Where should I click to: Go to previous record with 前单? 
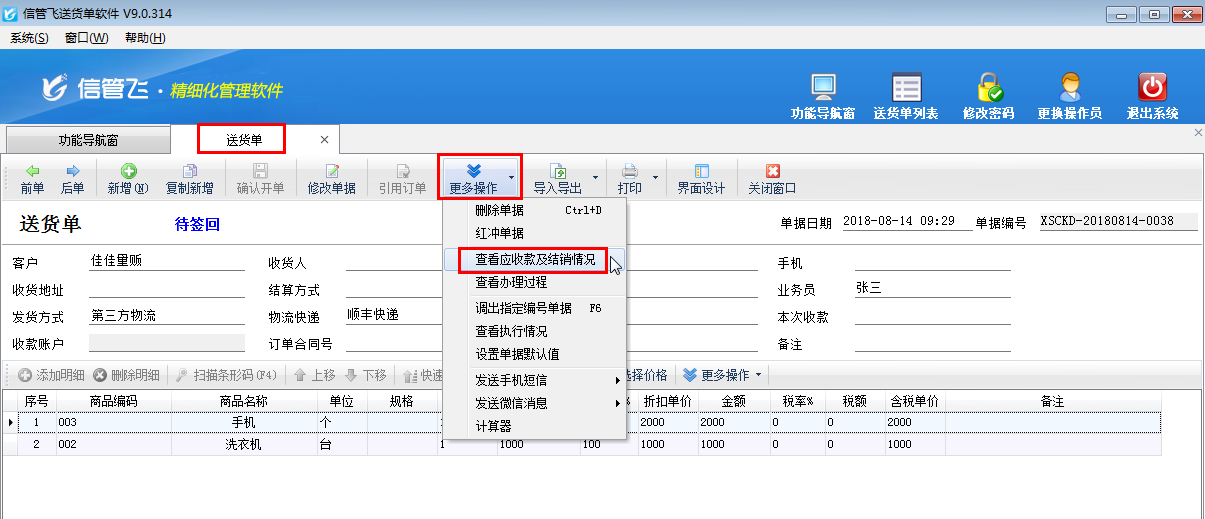click(32, 178)
